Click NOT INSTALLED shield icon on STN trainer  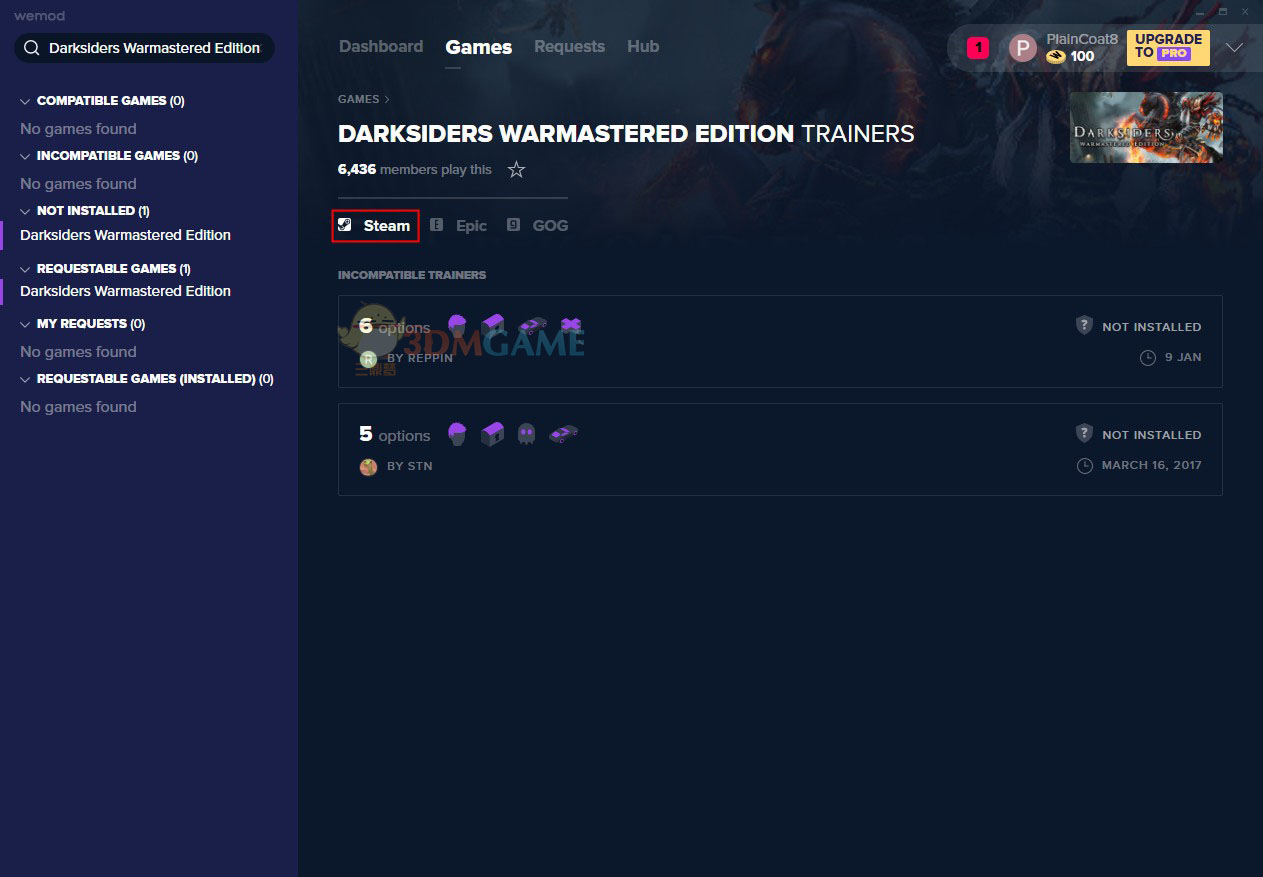[x=1084, y=434]
